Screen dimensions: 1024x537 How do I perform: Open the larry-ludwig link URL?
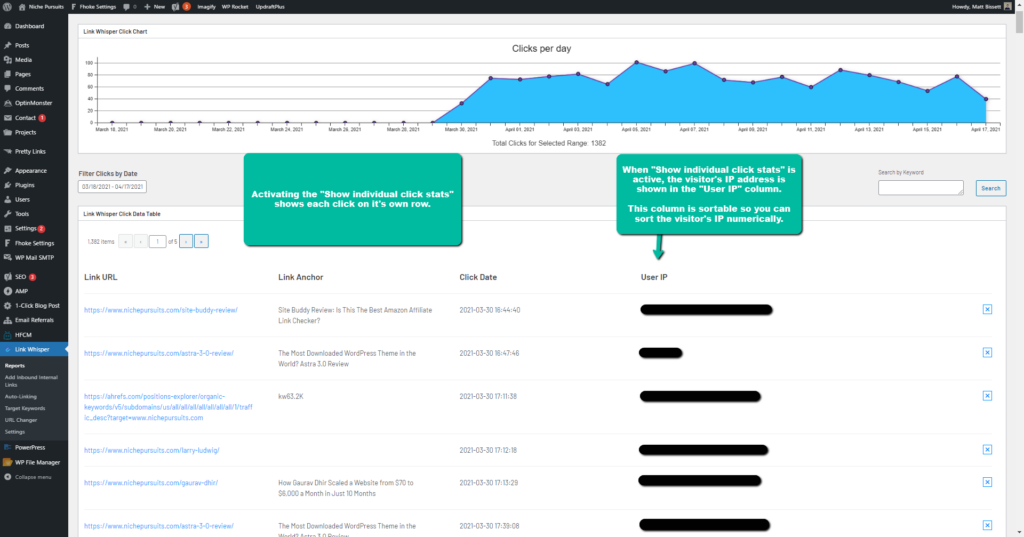pyautogui.click(x=152, y=450)
